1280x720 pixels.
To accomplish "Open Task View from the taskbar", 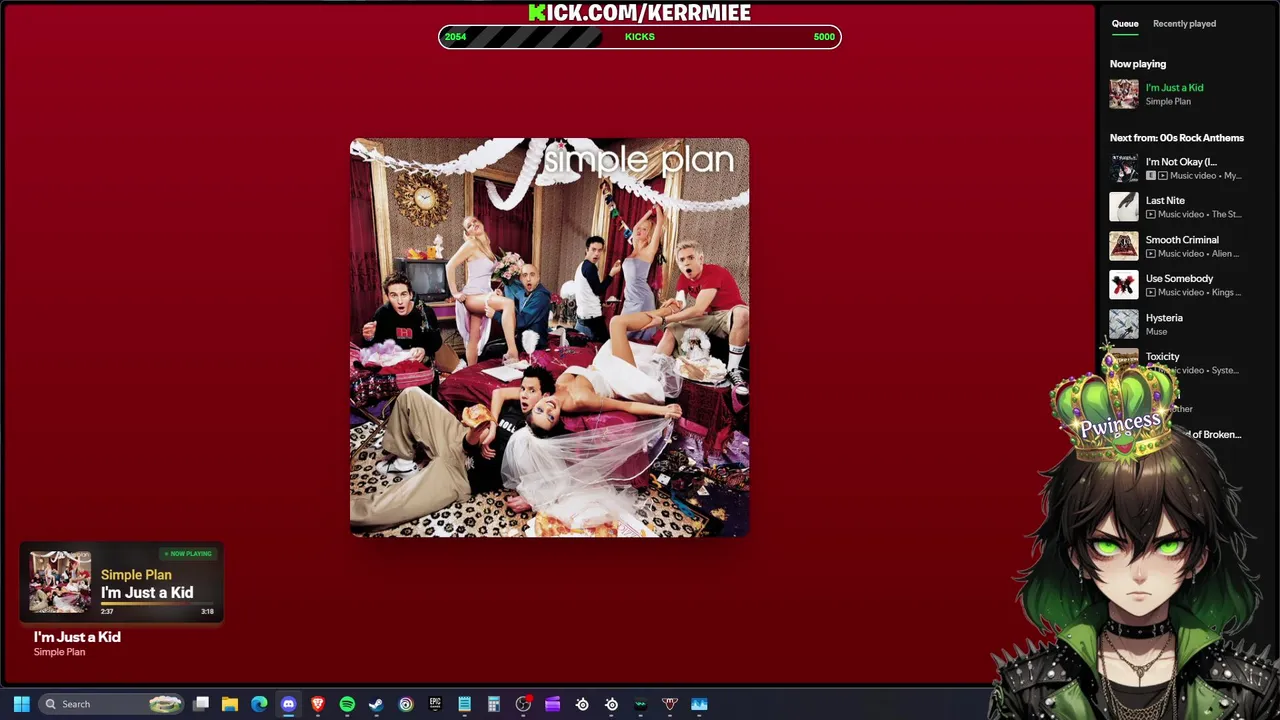I will [201, 704].
